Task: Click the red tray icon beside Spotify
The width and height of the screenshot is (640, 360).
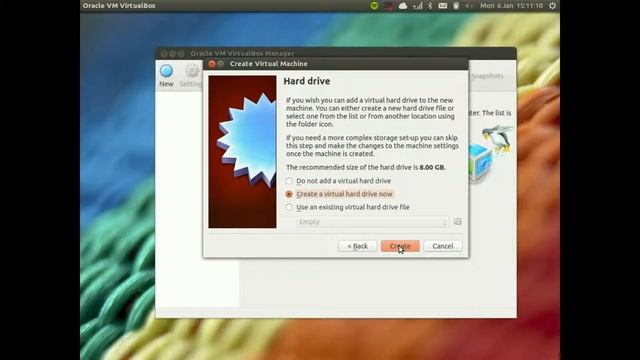Action: 388,6
